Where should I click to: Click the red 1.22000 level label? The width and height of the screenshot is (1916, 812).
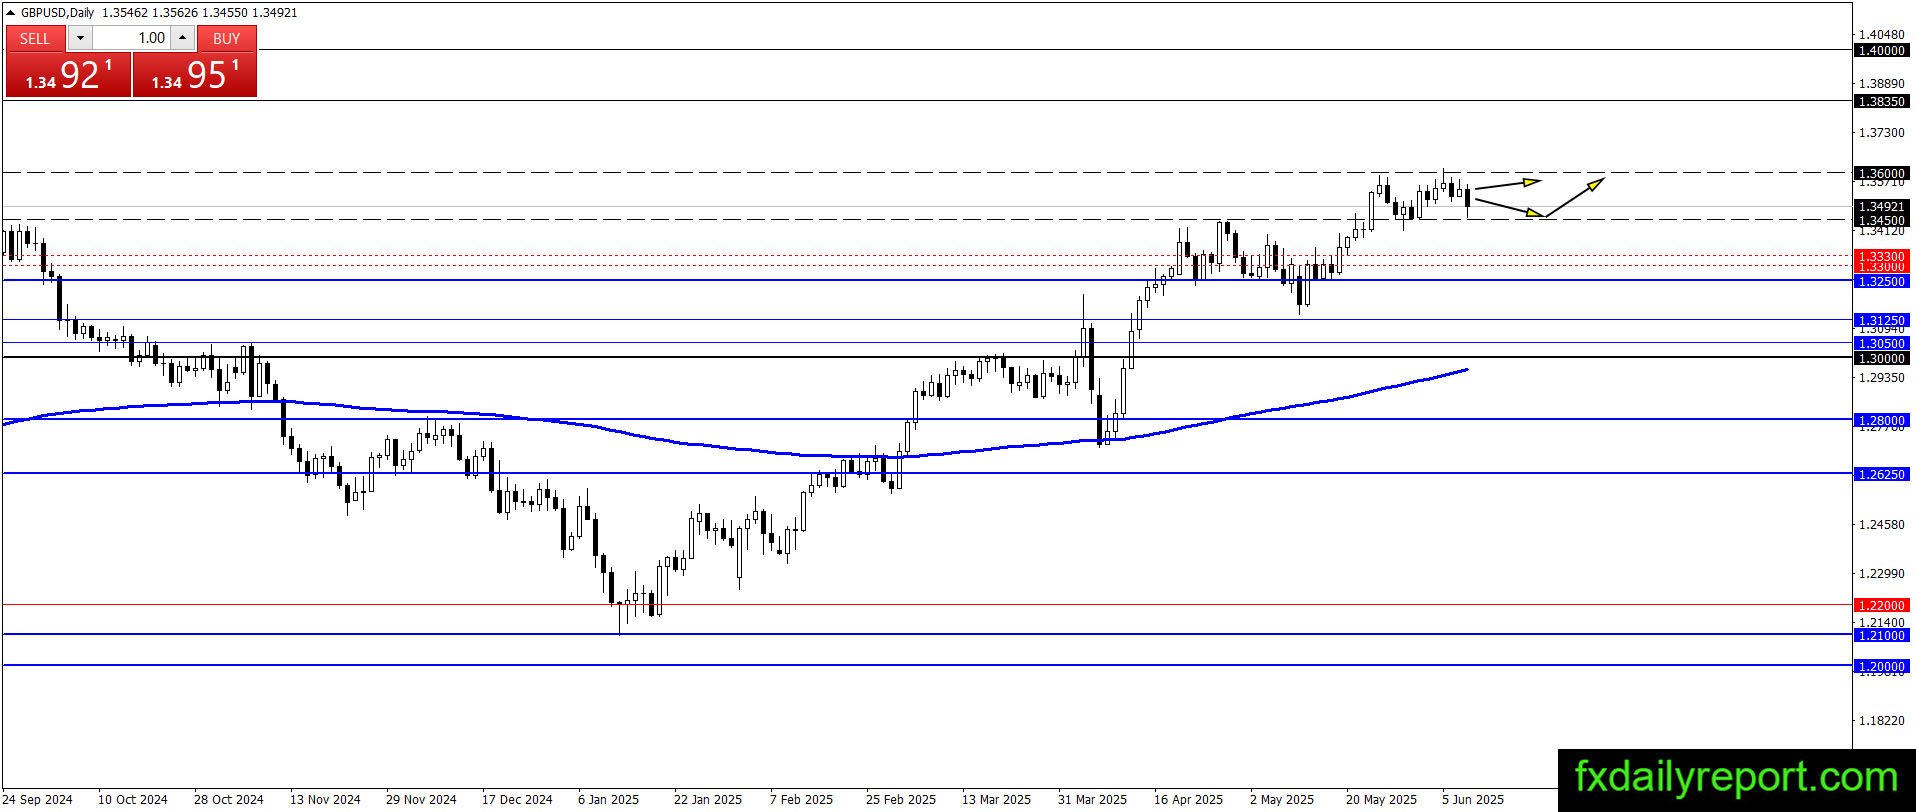pyautogui.click(x=1881, y=605)
